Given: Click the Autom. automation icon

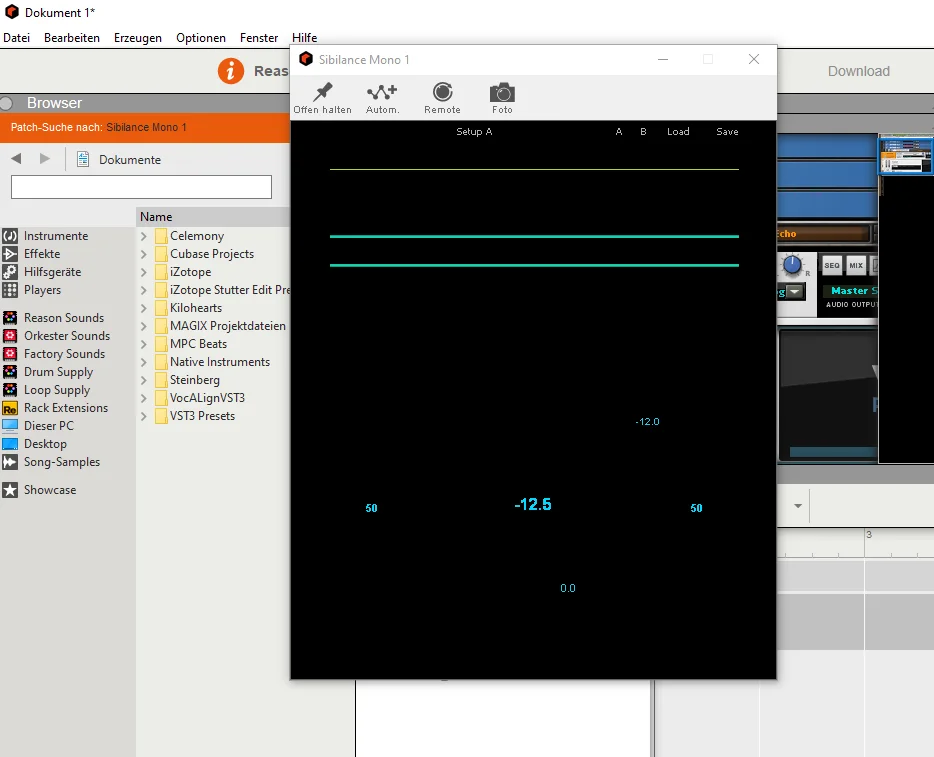Looking at the screenshot, I should tap(382, 98).
